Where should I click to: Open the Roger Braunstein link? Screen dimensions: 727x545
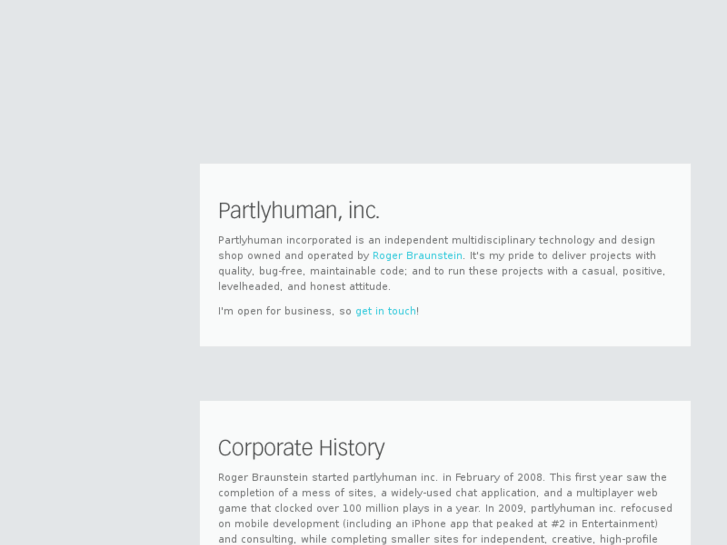pos(417,256)
